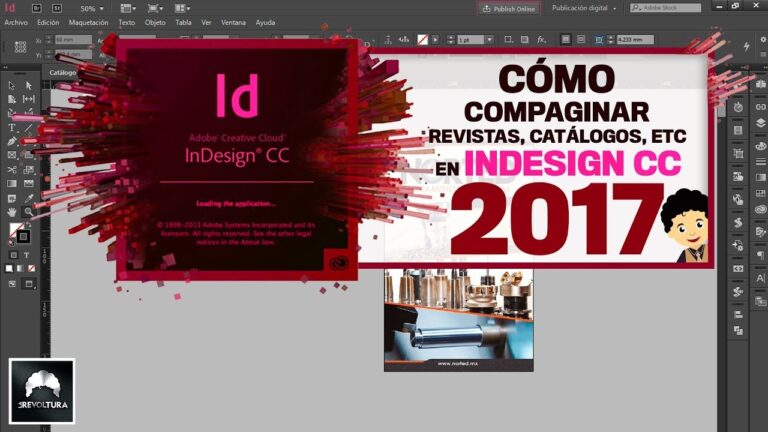Open the Objeto menu
This screenshot has height=432, width=768.
click(155, 23)
